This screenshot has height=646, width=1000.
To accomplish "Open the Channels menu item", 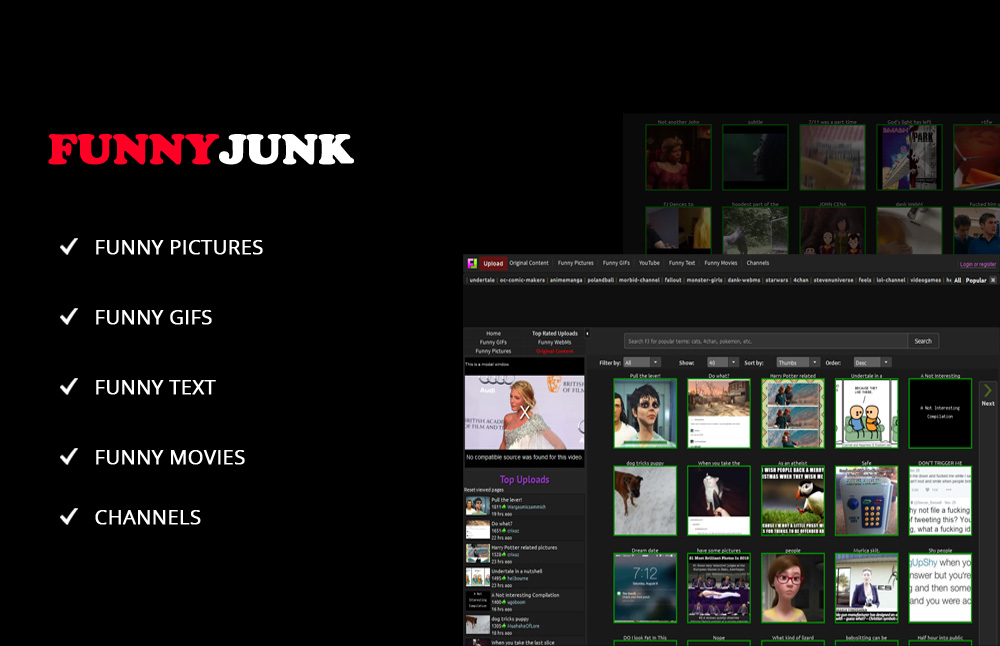I will [x=758, y=263].
